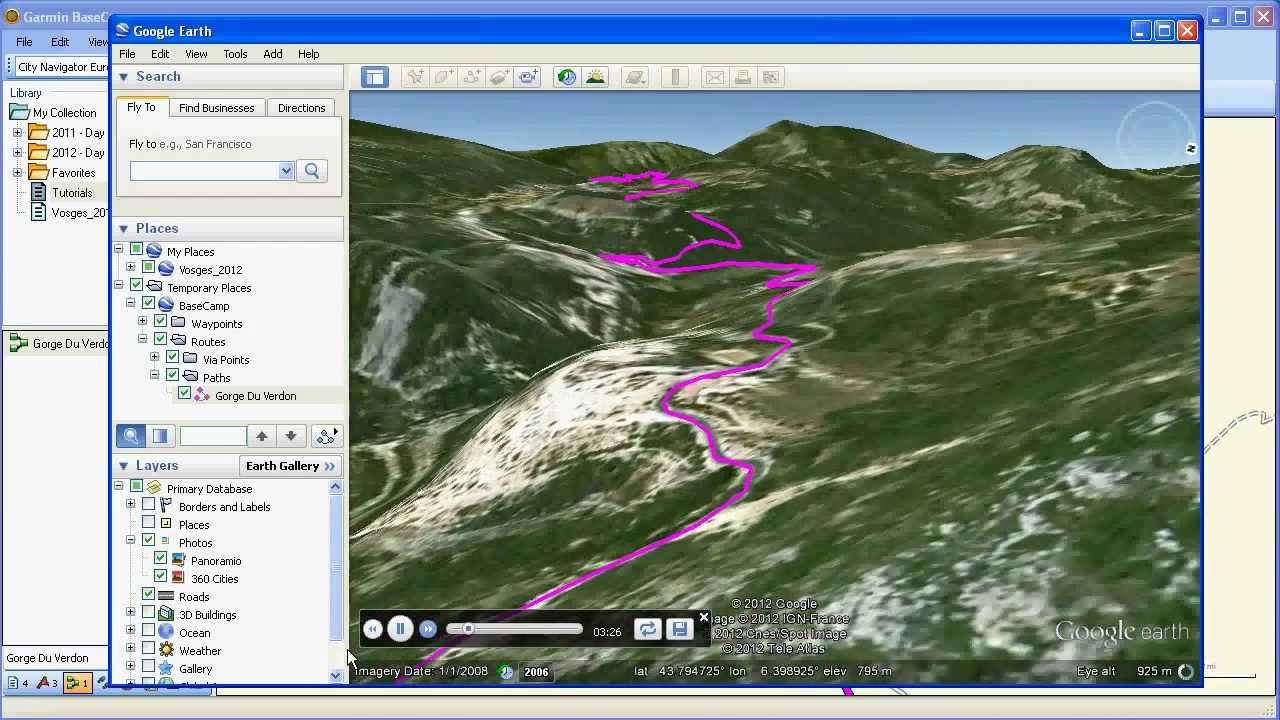The image size is (1280, 720).
Task: Move item up with the up arrow
Action: coord(262,436)
